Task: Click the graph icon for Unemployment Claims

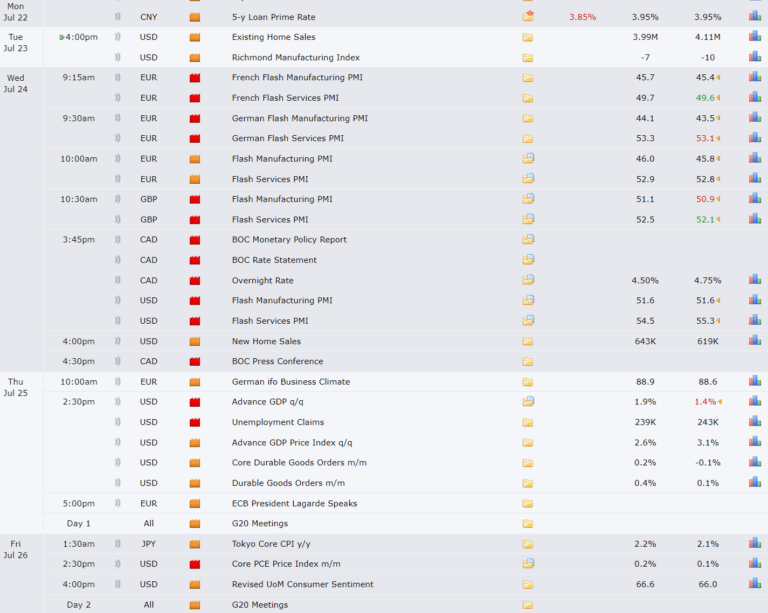Action: coord(755,422)
